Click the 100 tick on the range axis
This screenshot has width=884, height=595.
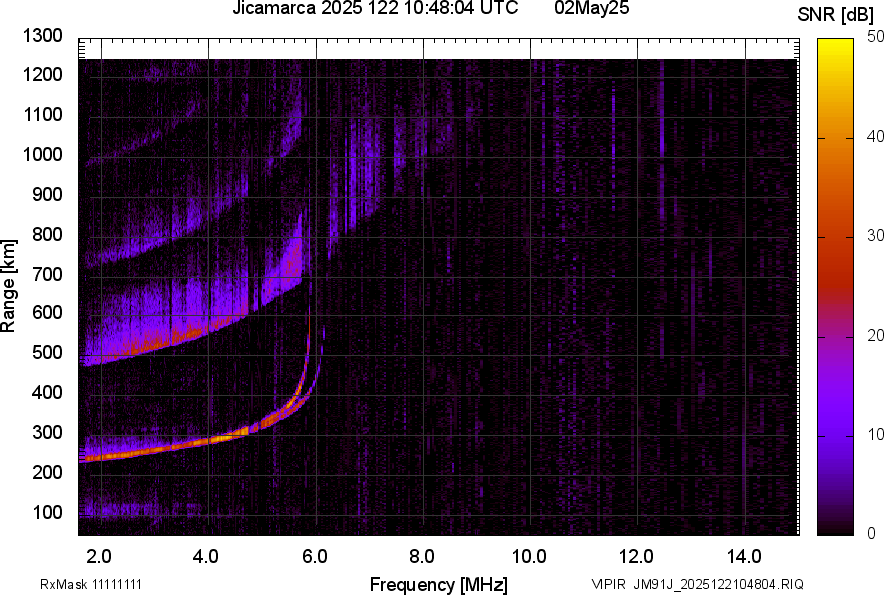47,512
